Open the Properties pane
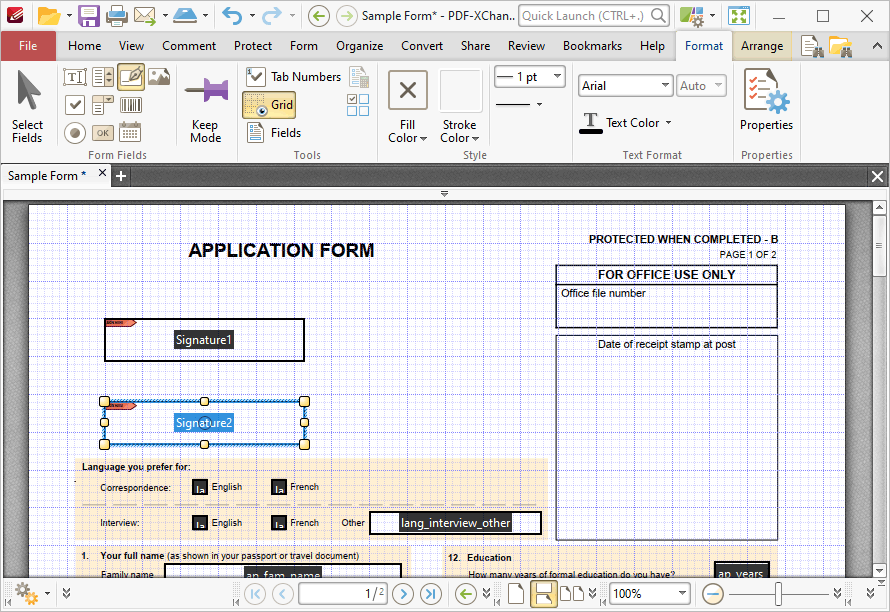This screenshot has width=890, height=612. click(766, 100)
